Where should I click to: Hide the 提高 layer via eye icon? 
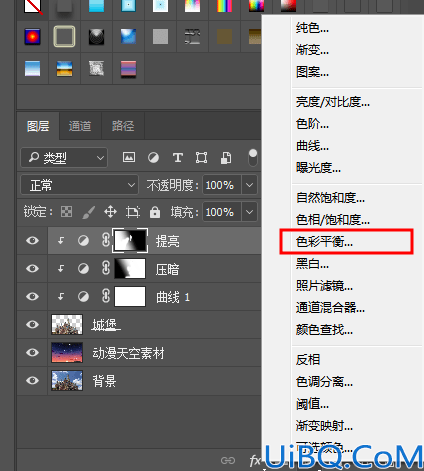pos(32,240)
